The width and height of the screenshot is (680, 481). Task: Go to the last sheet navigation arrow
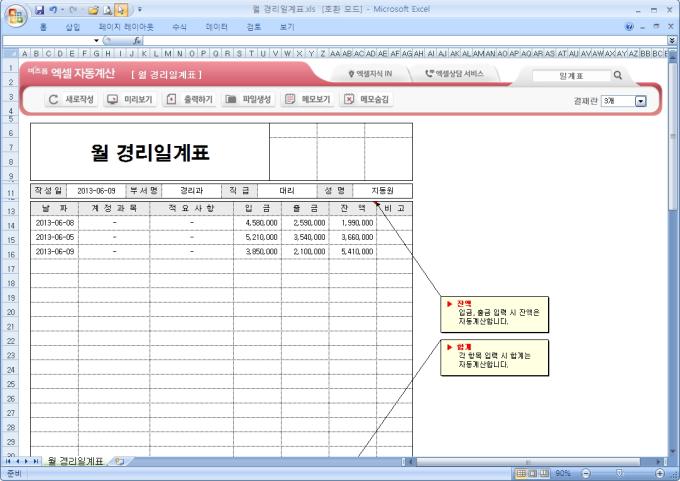36,461
